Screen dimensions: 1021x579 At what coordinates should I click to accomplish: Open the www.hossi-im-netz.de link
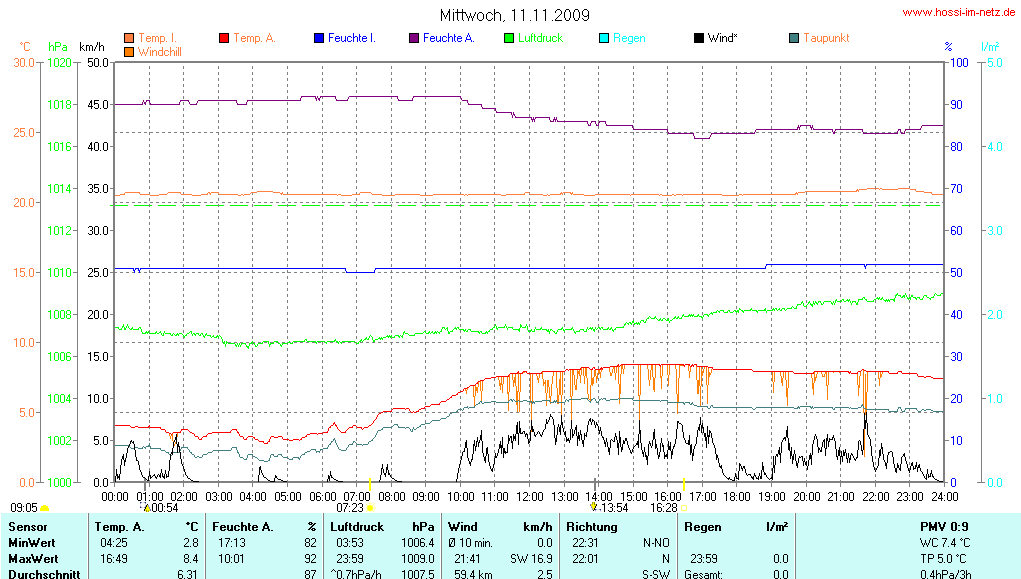click(959, 13)
